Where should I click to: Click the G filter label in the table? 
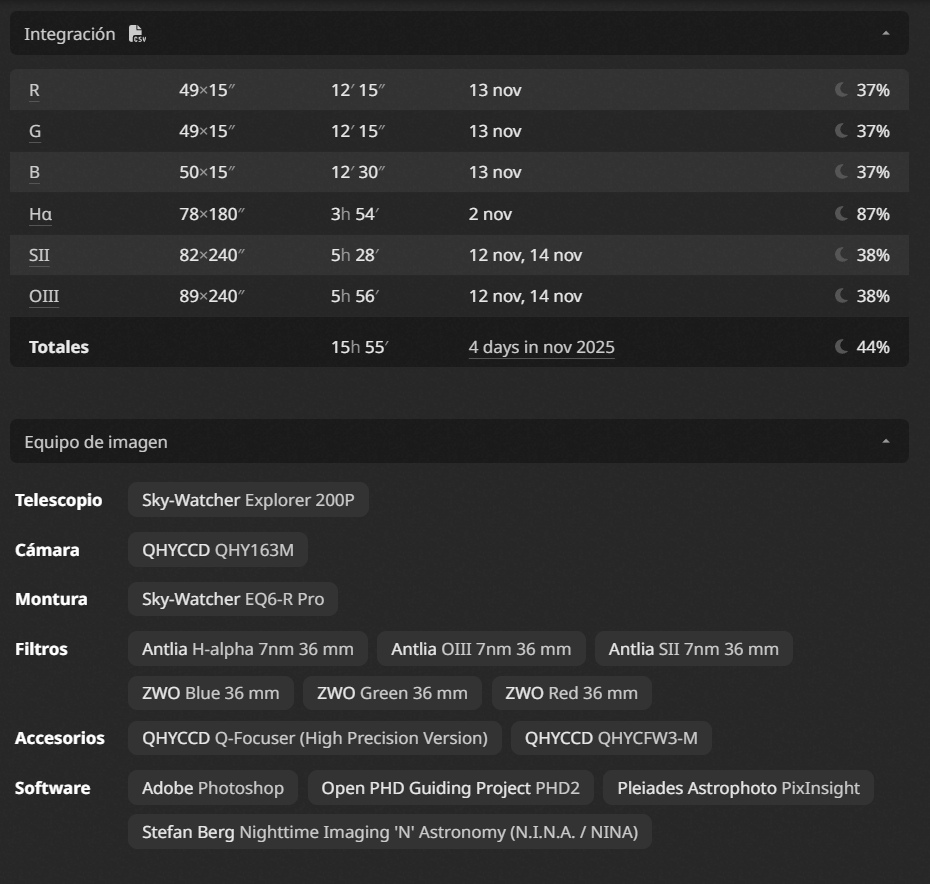pyautogui.click(x=35, y=131)
